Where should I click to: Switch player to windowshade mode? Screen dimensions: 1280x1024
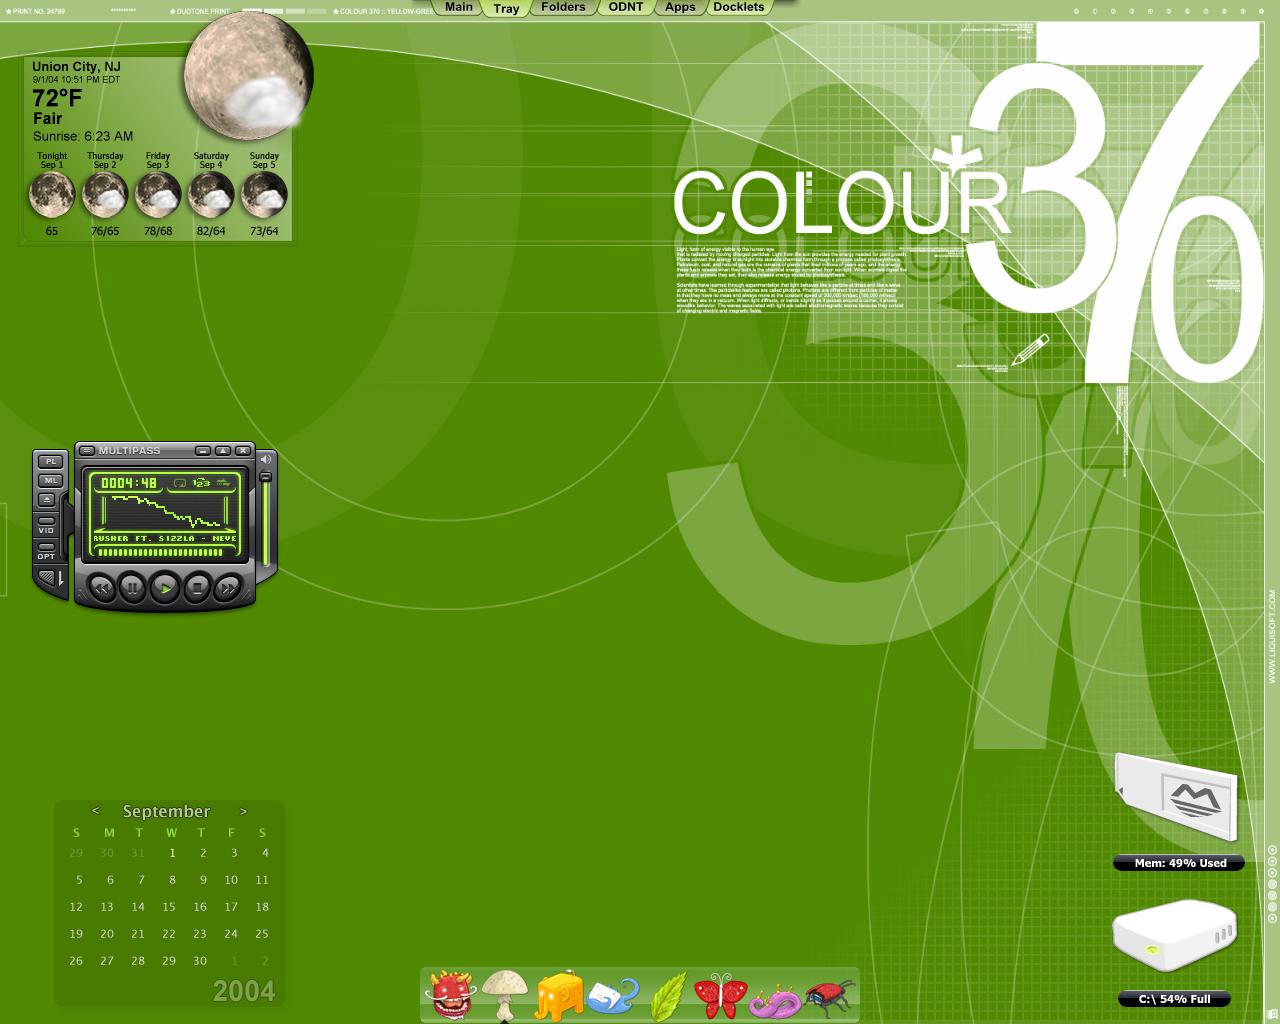223,451
